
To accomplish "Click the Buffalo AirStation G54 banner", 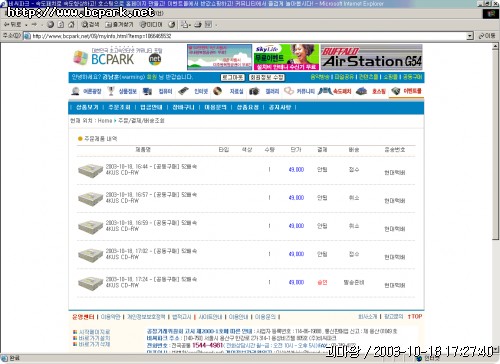I will (x=372, y=57).
